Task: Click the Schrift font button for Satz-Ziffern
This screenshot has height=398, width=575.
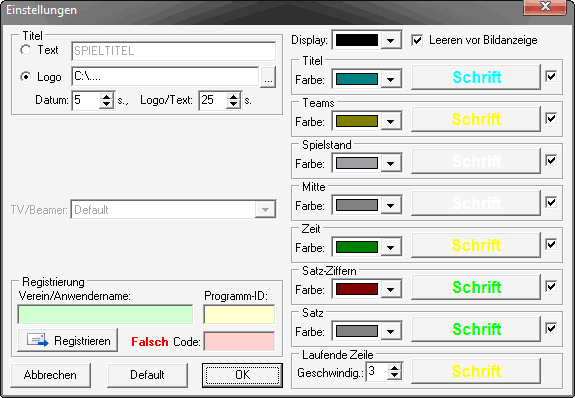Action: [476, 287]
